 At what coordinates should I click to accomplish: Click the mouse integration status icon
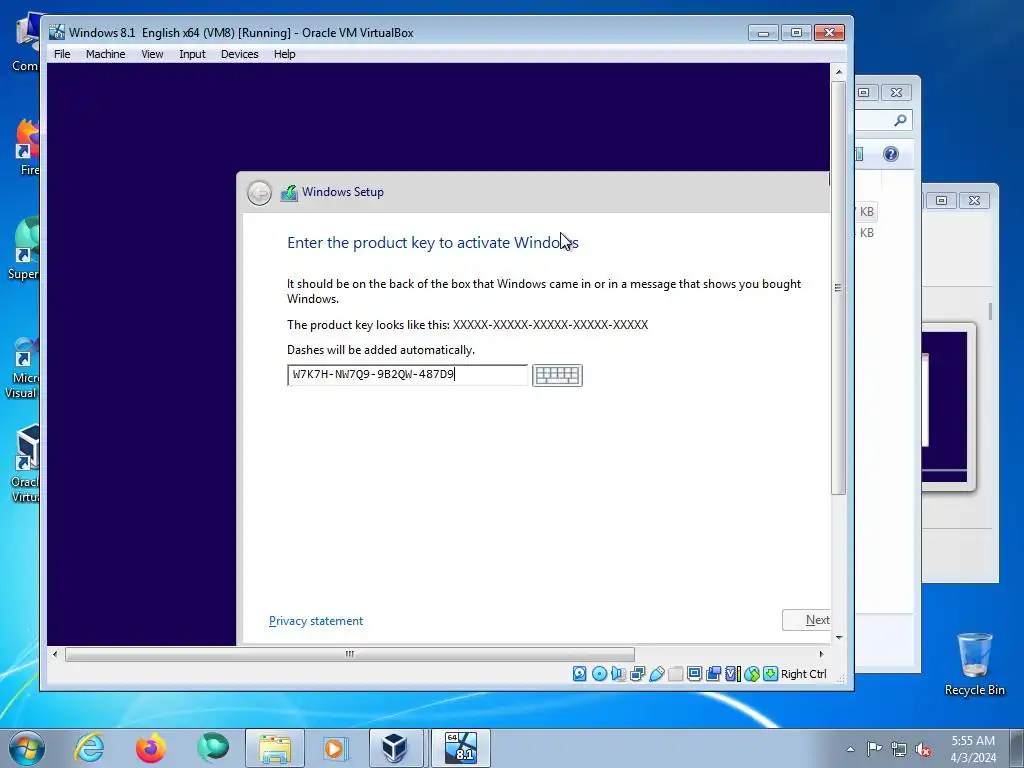(752, 673)
